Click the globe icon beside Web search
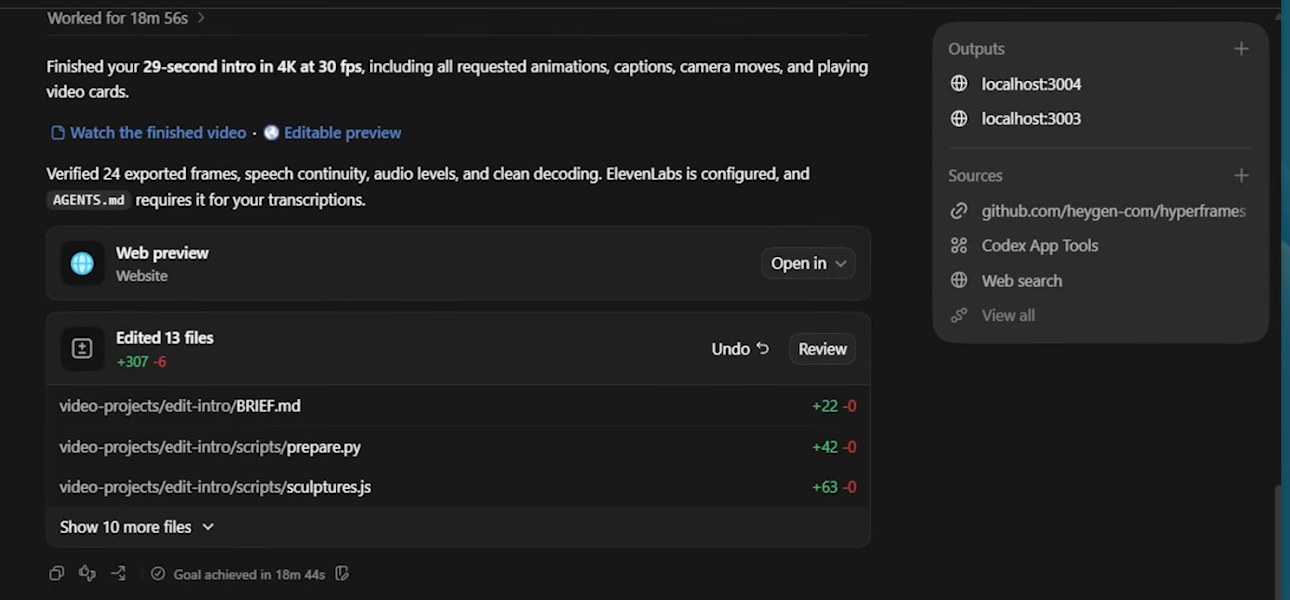The width and height of the screenshot is (1290, 600). pos(959,281)
